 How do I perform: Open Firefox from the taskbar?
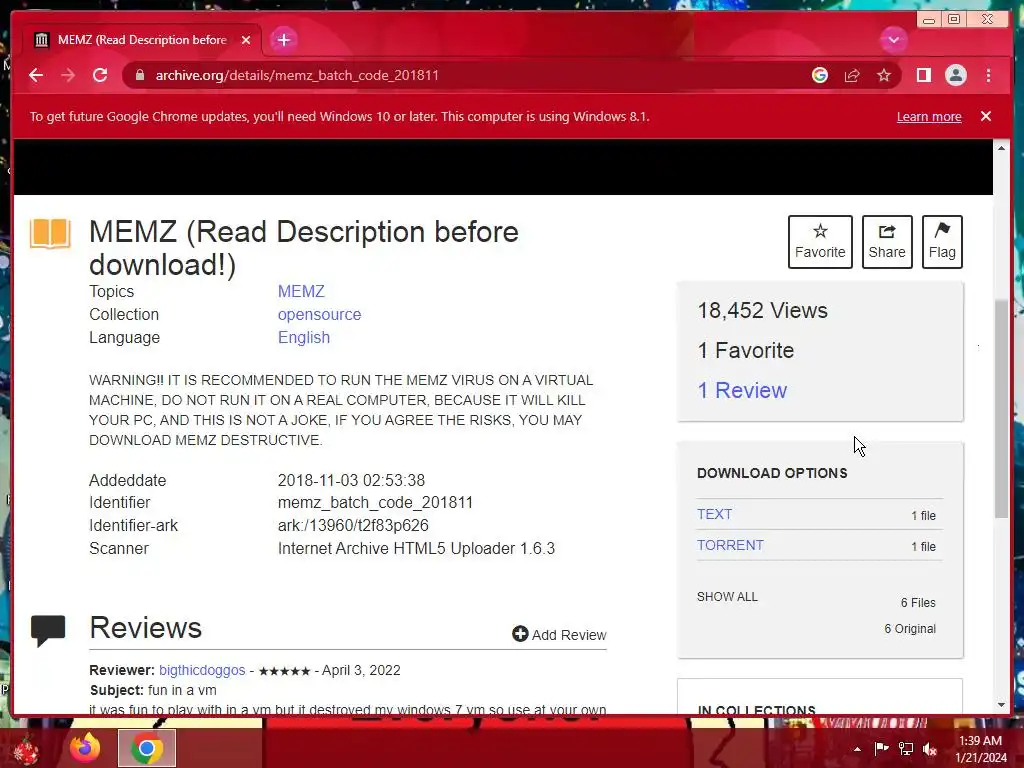(86, 748)
